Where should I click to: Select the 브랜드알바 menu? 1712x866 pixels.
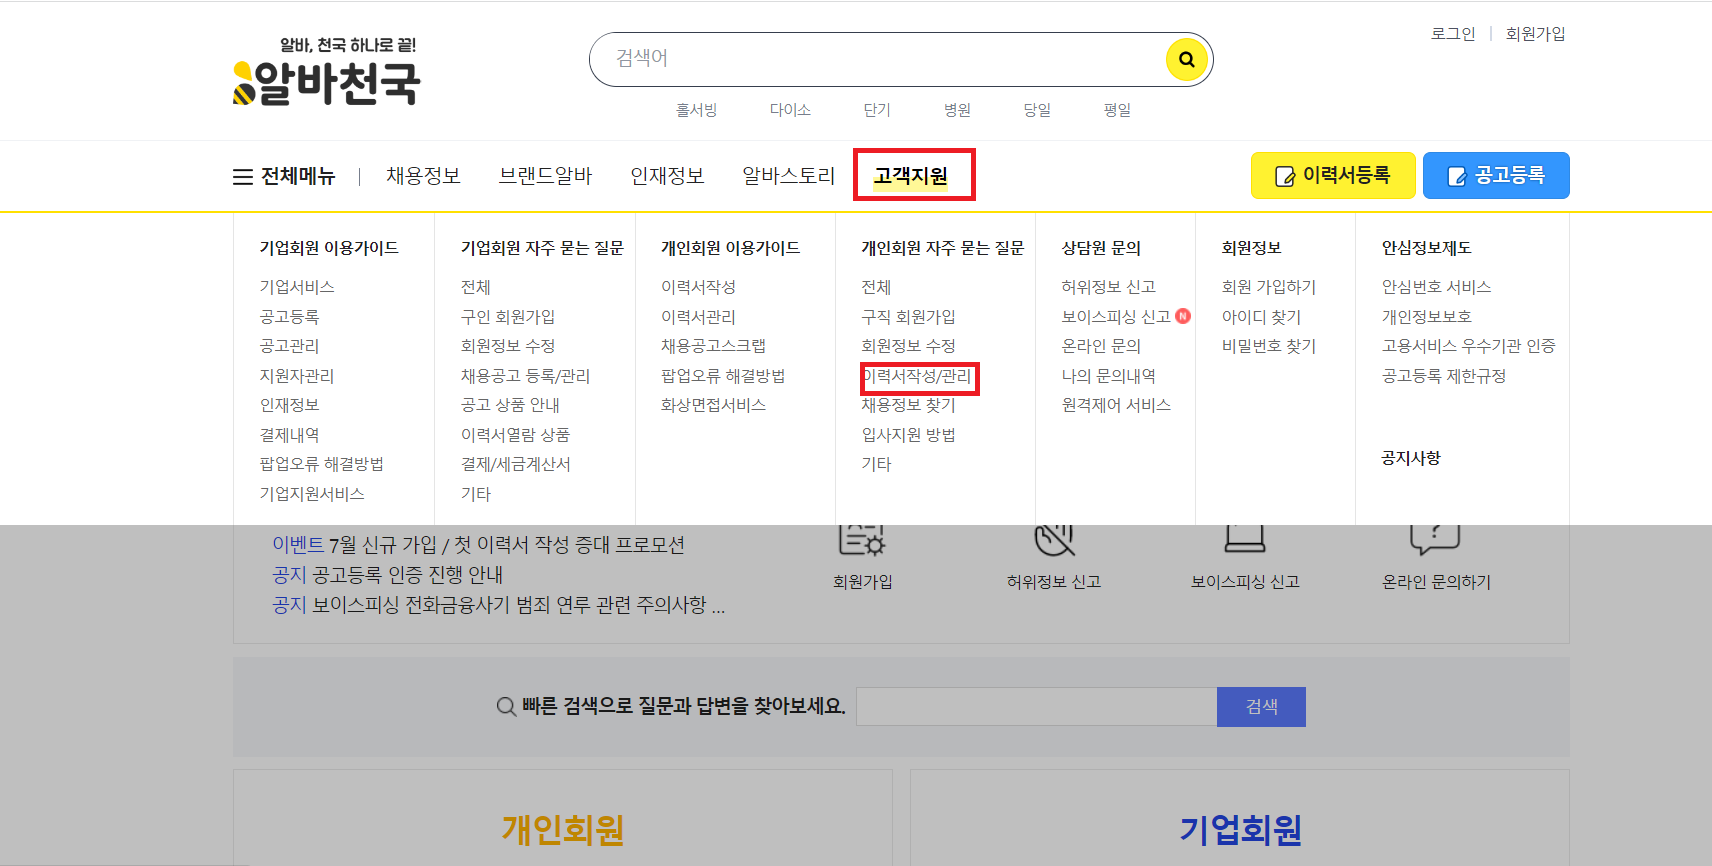pyautogui.click(x=545, y=176)
